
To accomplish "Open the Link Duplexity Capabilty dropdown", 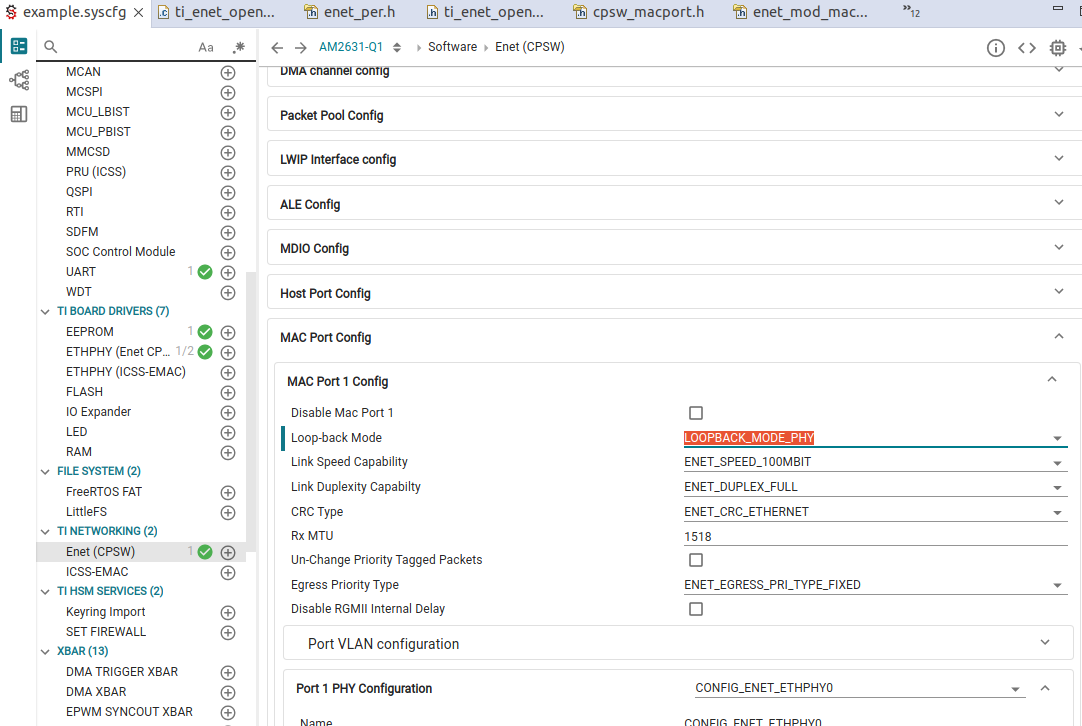I will (x=875, y=487).
